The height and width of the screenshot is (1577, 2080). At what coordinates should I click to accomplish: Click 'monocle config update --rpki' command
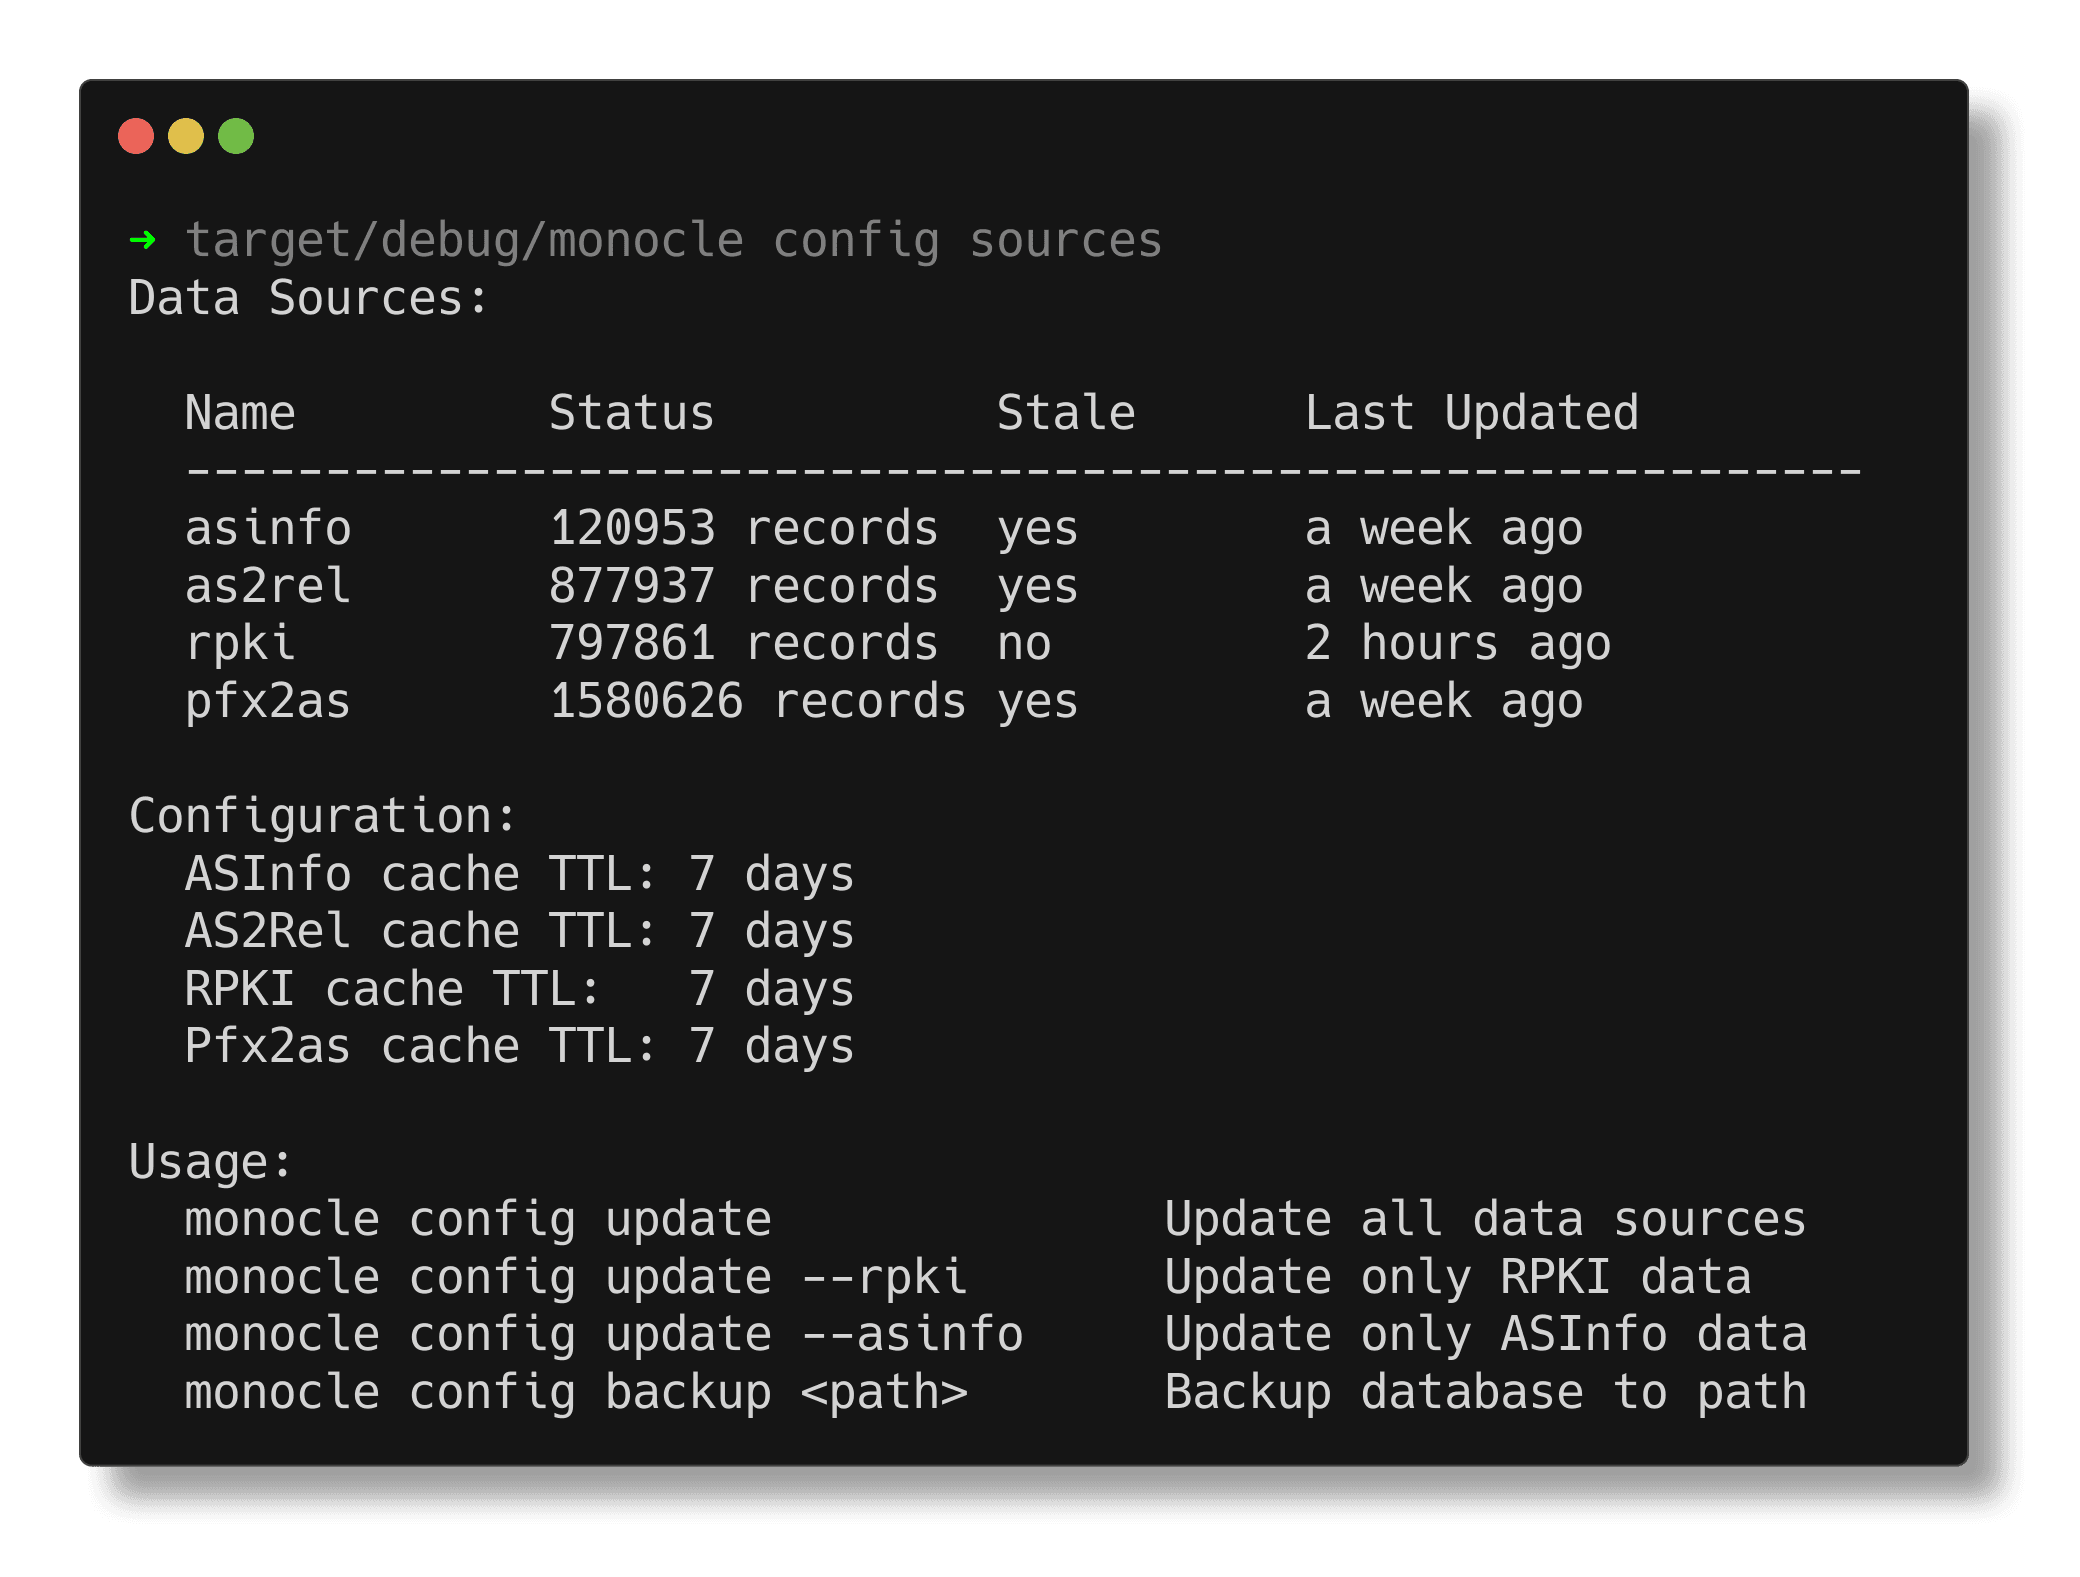coord(575,1278)
